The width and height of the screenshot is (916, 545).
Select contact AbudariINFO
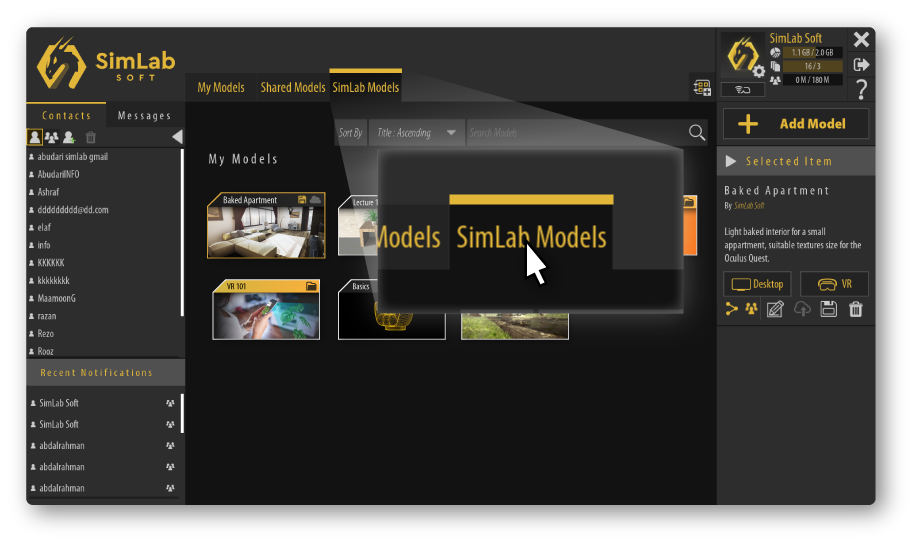(58, 174)
